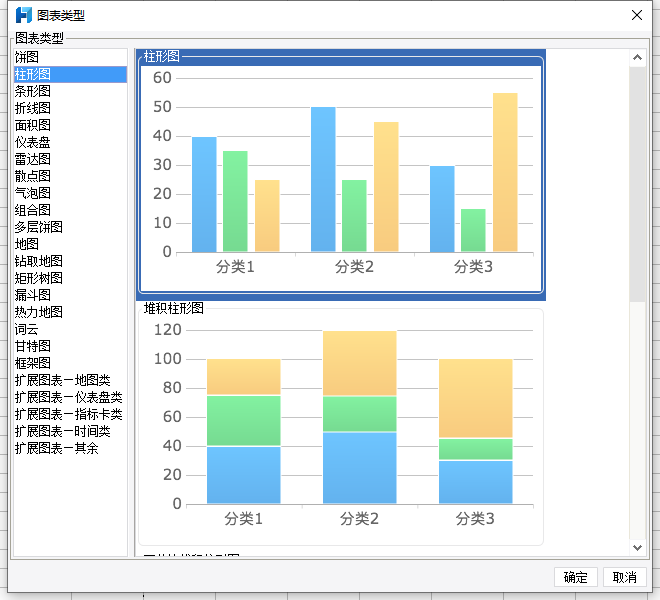Cancel with the 取消 button
This screenshot has width=660, height=600.
(x=625, y=577)
